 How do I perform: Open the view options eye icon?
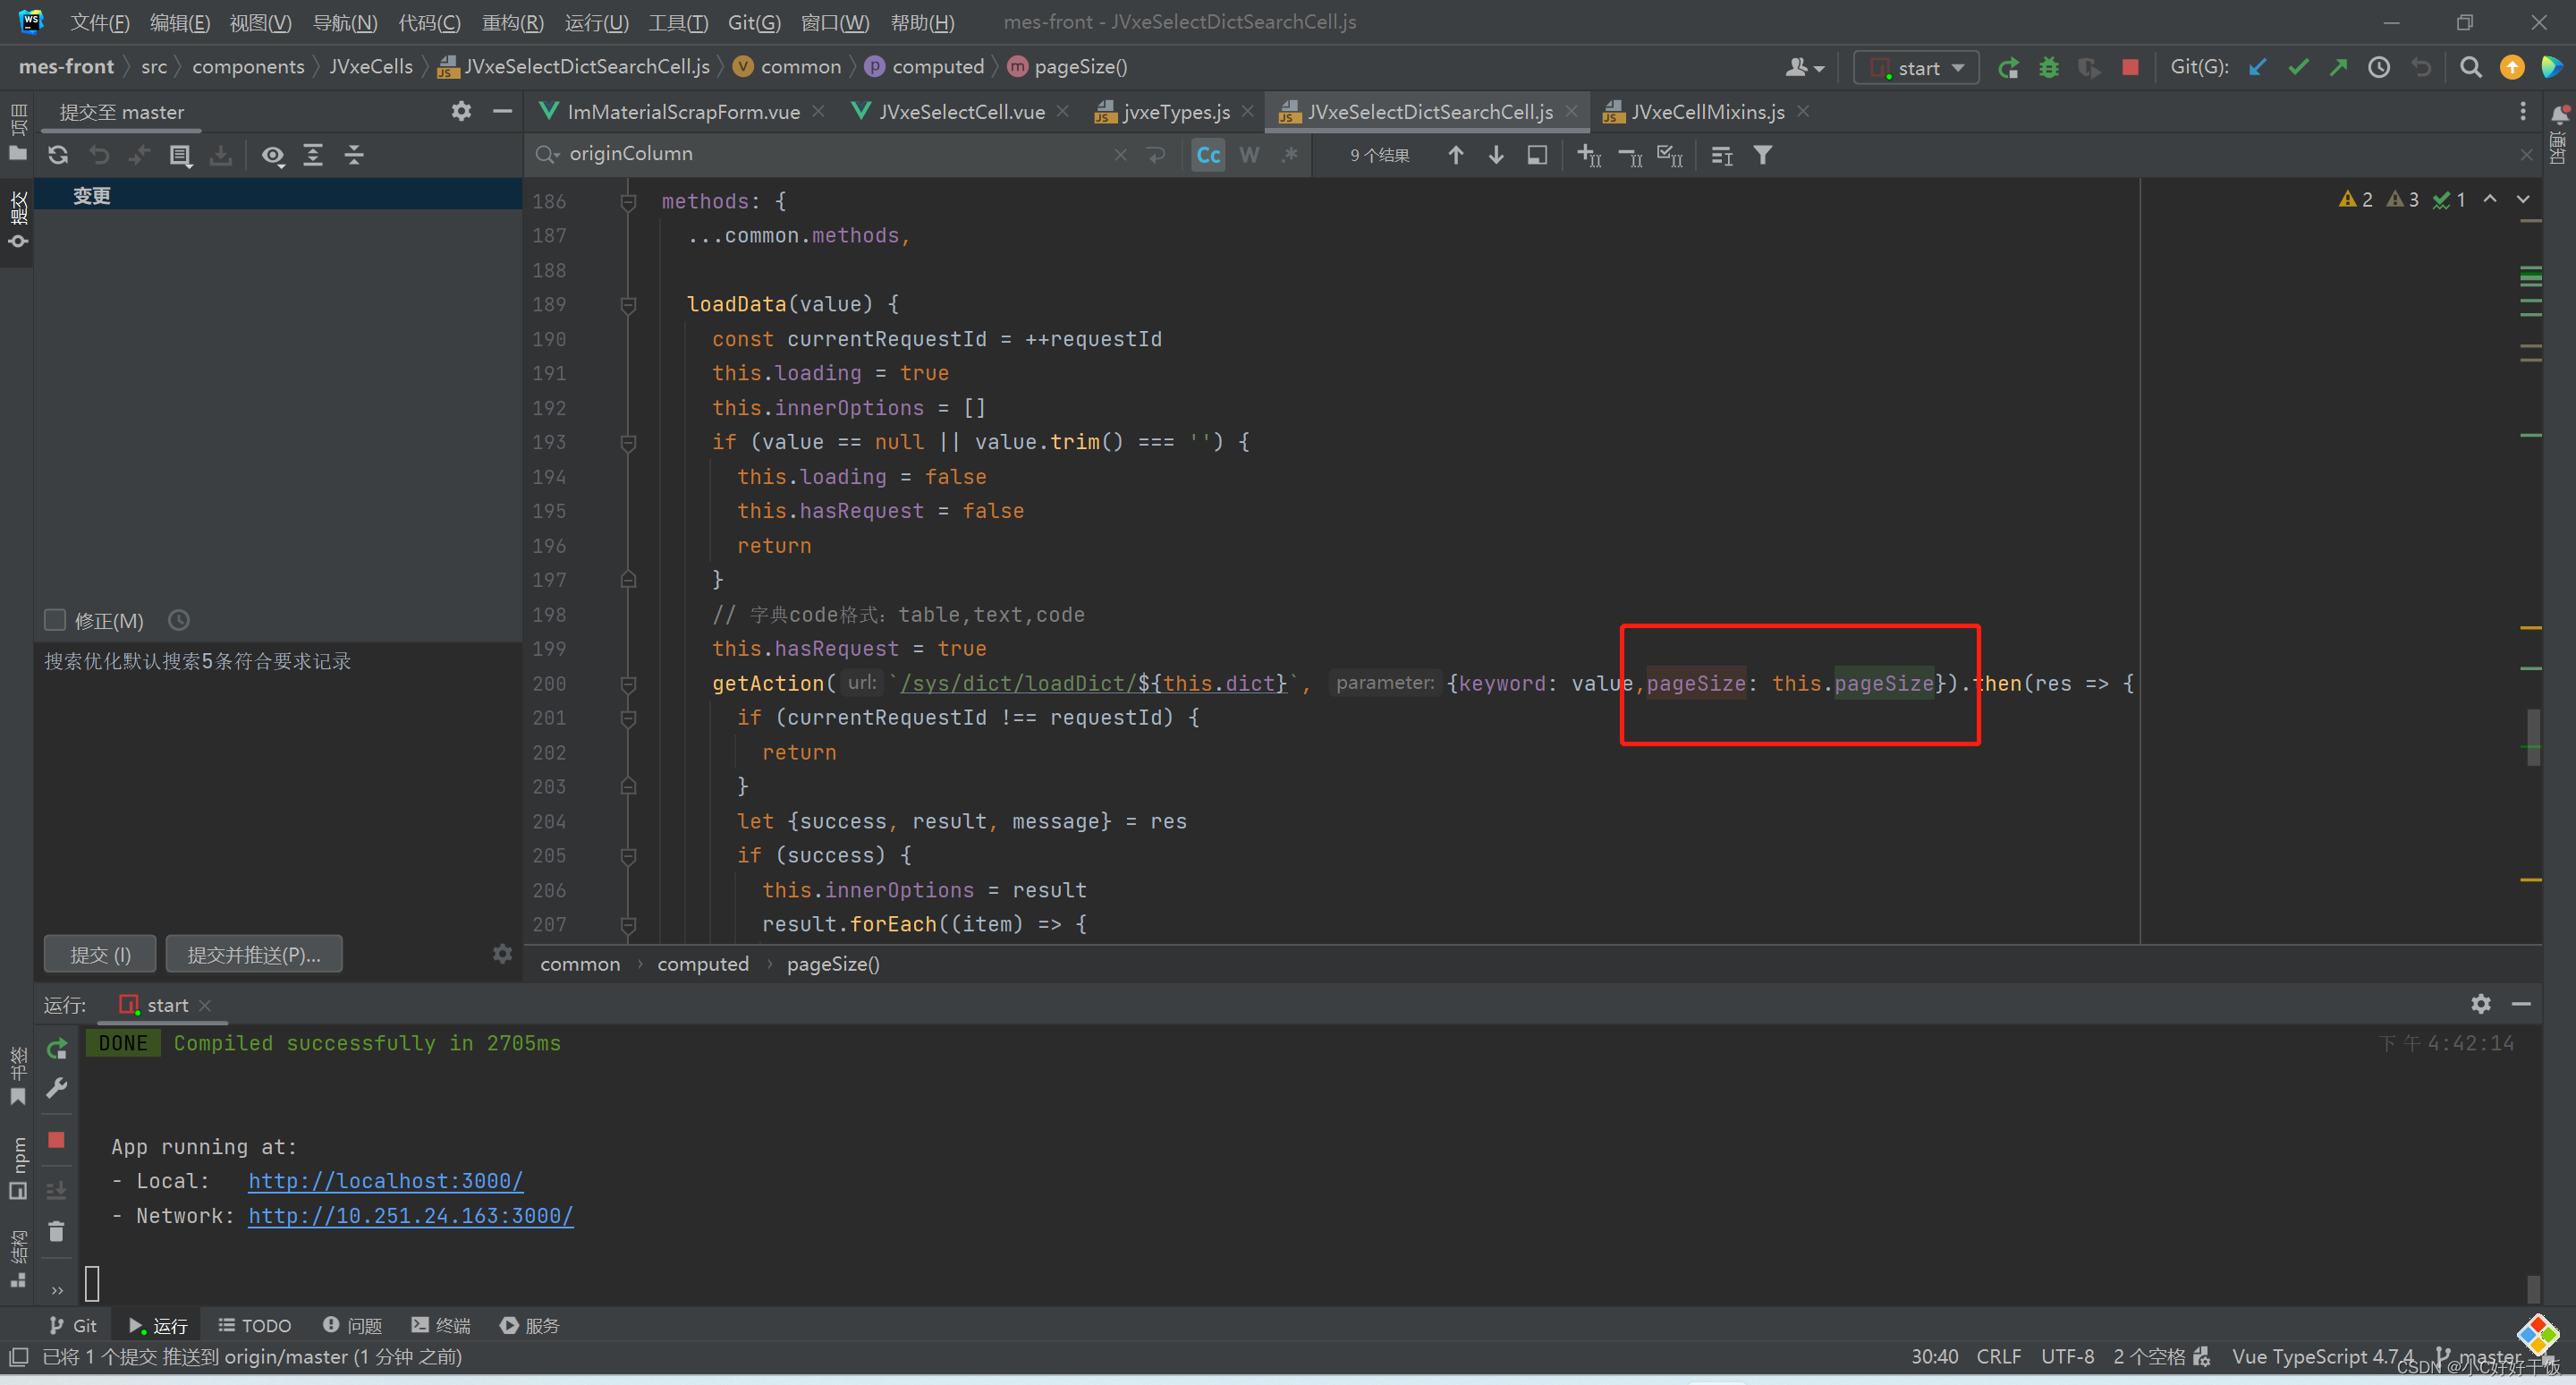coord(273,155)
